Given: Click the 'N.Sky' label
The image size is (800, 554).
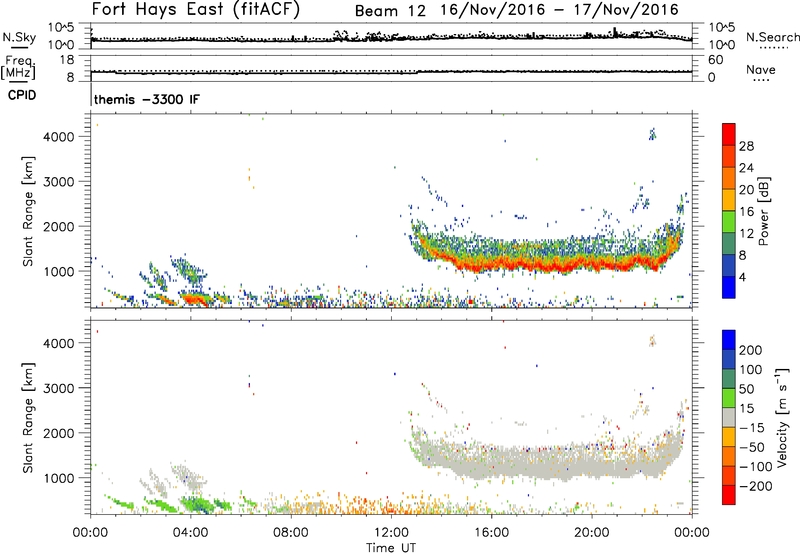Looking at the screenshot, I should pos(19,37).
